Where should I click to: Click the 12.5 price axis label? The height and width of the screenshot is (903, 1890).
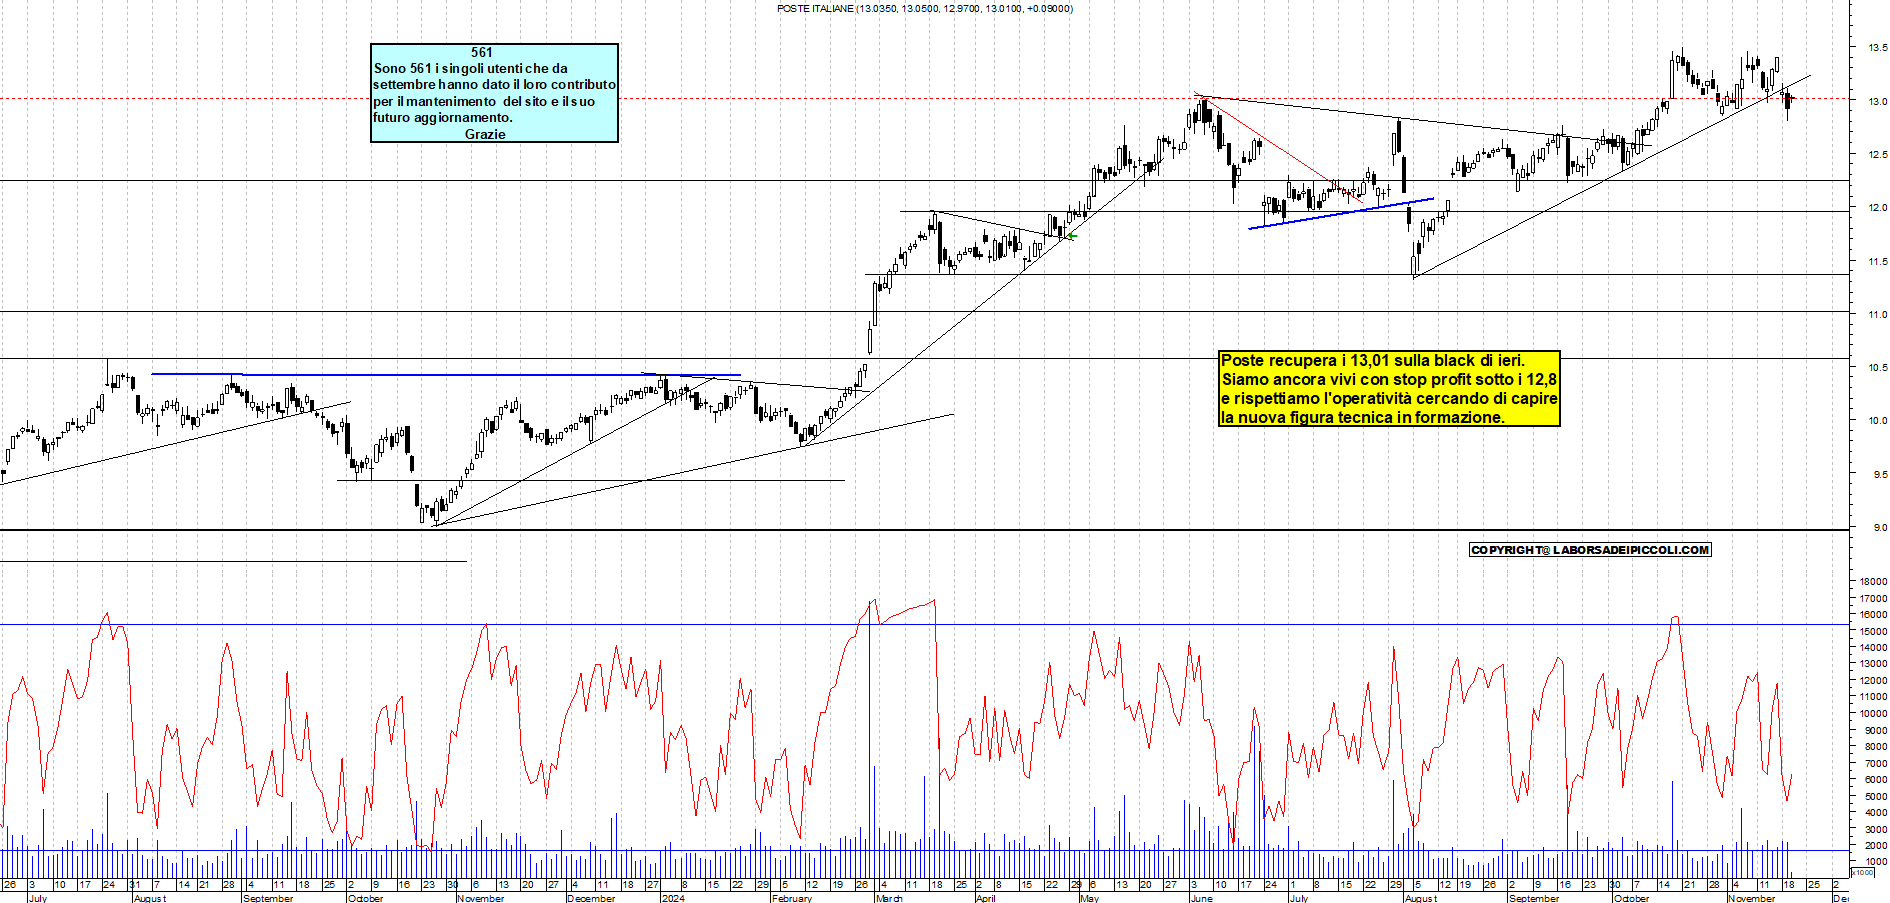click(1877, 155)
